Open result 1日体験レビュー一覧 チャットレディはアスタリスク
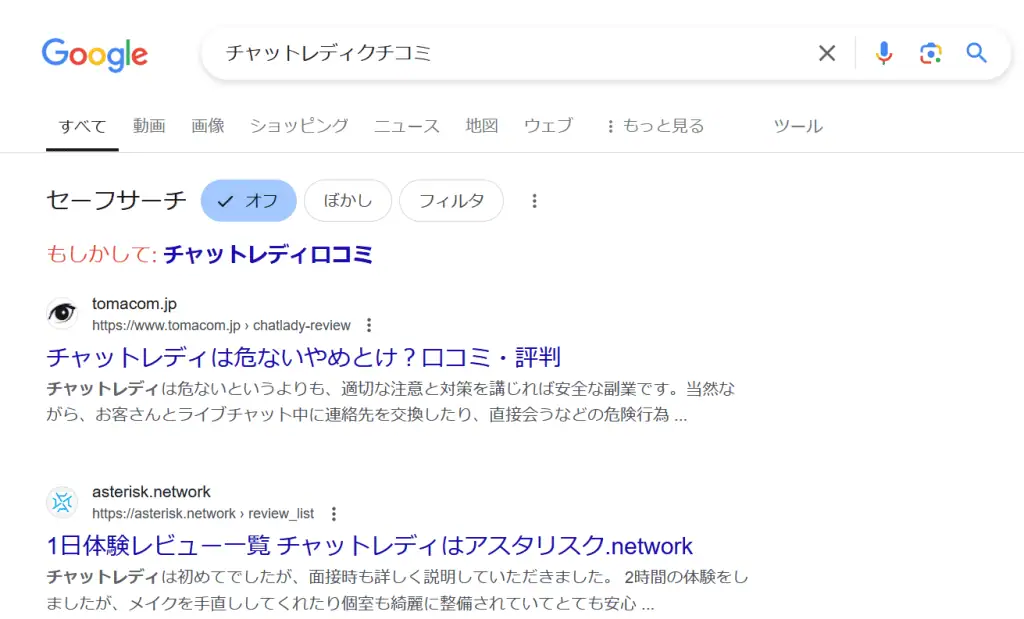 [x=370, y=545]
